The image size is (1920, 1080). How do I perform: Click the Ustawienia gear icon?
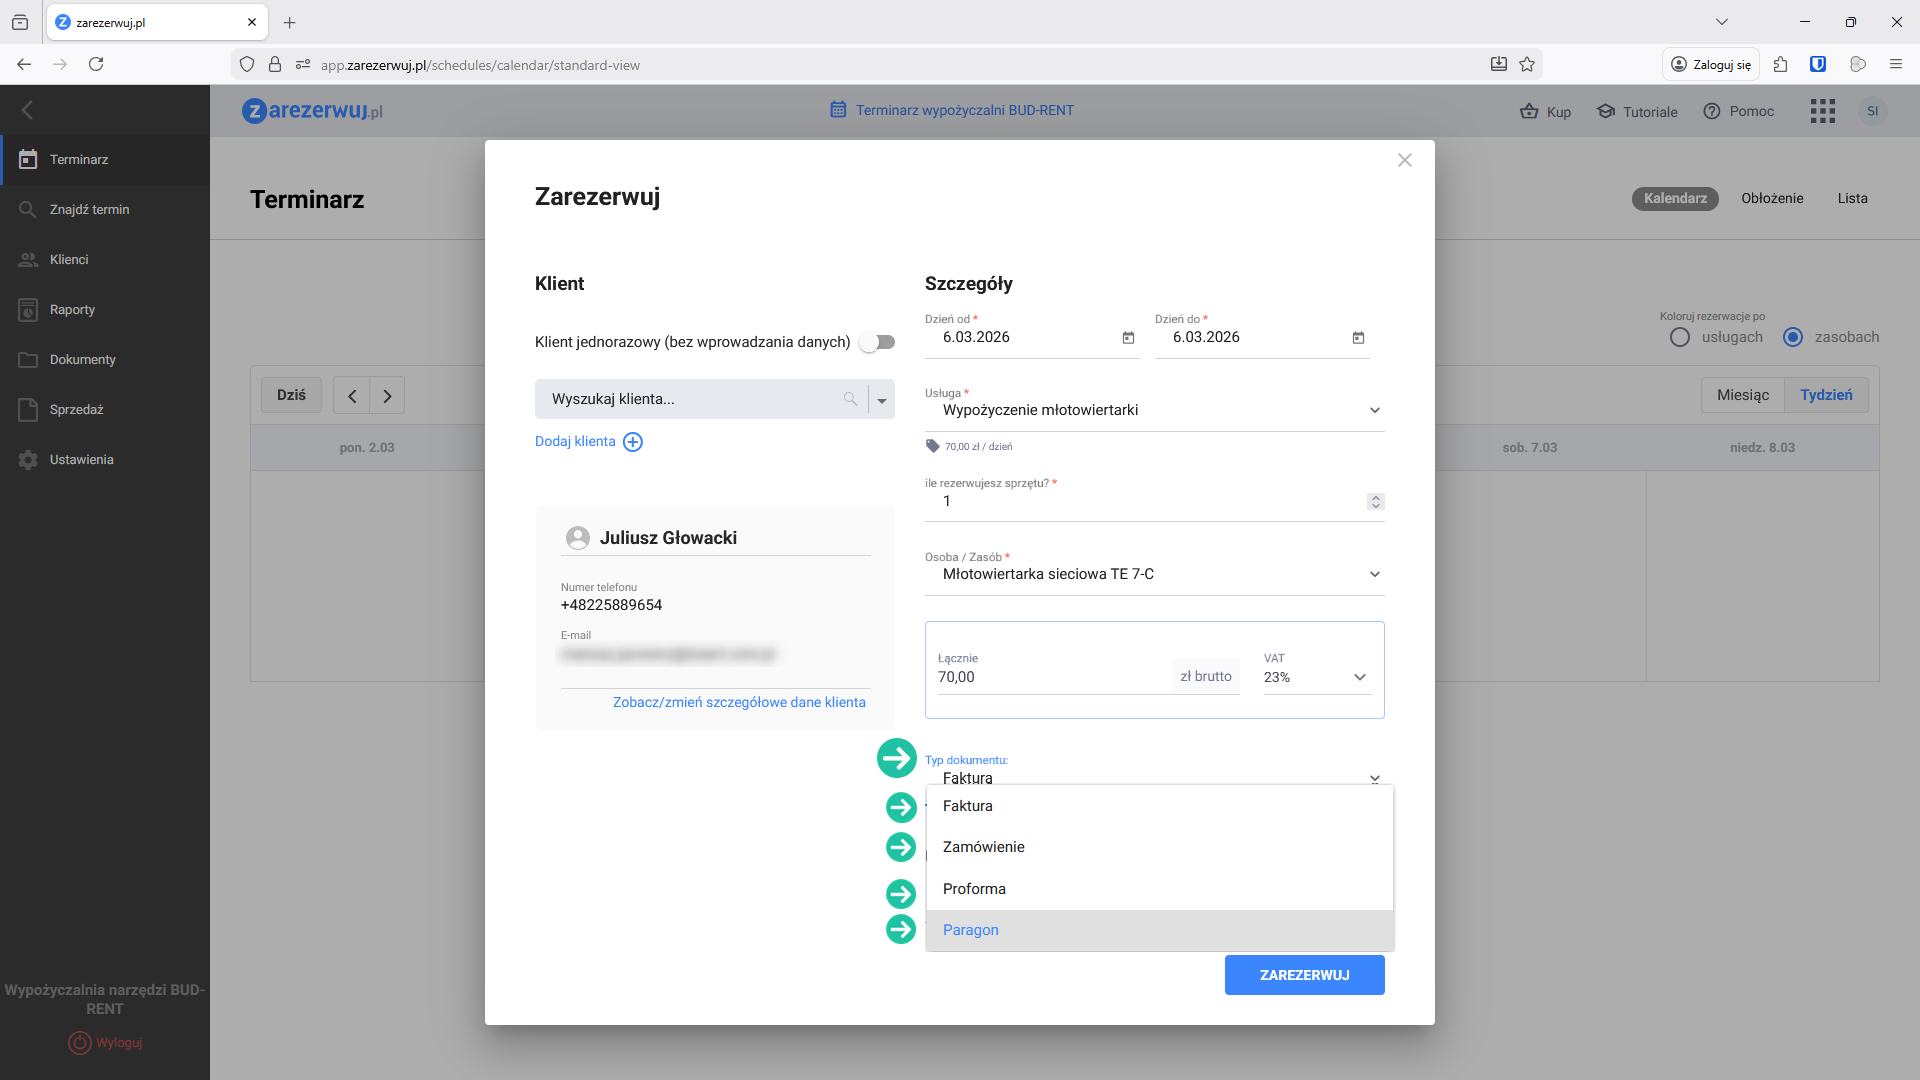(28, 460)
